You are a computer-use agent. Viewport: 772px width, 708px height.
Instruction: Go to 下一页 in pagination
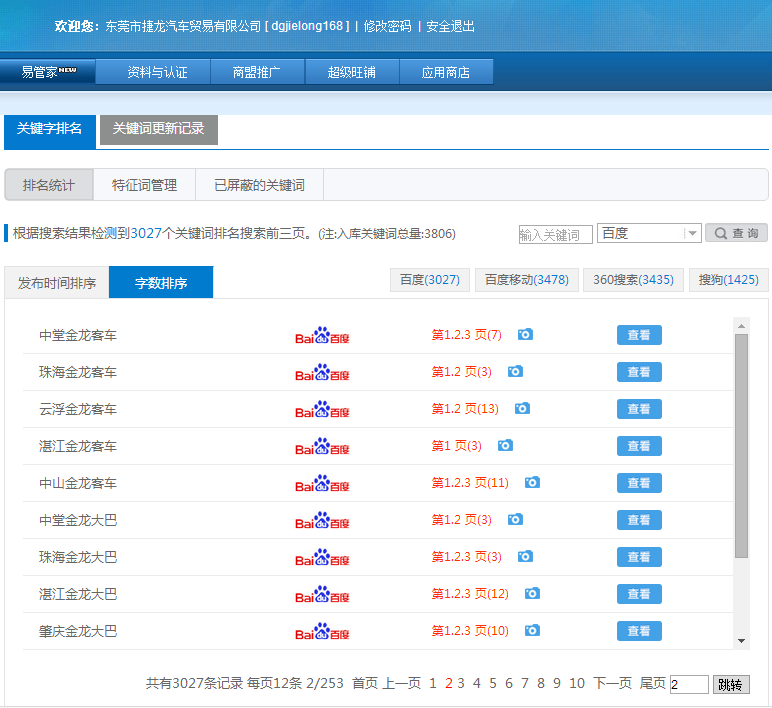[x=612, y=683]
